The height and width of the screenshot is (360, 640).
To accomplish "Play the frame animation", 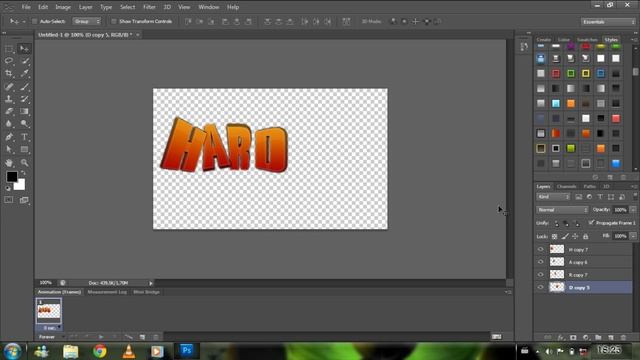I will (101, 337).
